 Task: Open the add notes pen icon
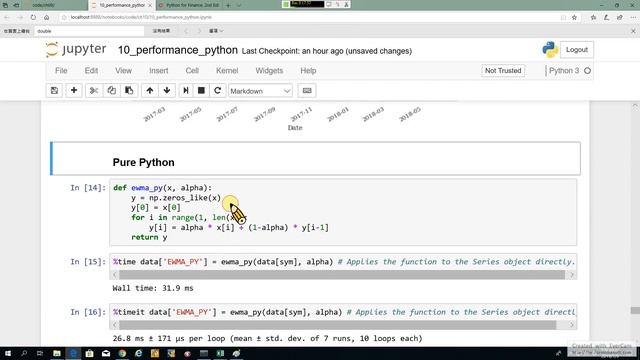[x=607, y=17]
